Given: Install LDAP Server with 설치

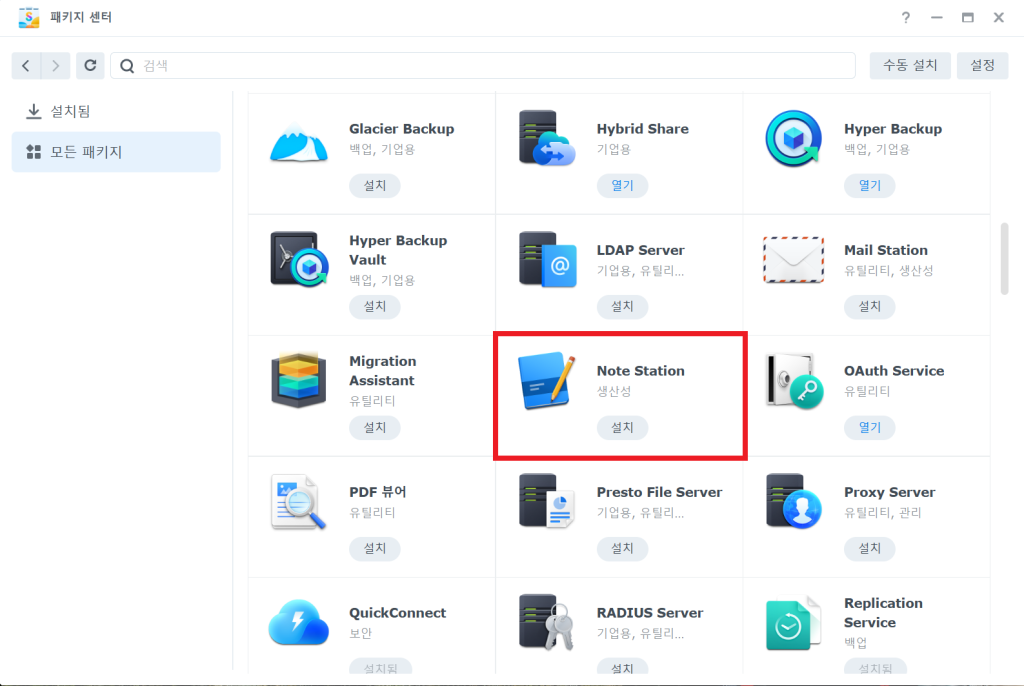Looking at the screenshot, I should (x=622, y=306).
